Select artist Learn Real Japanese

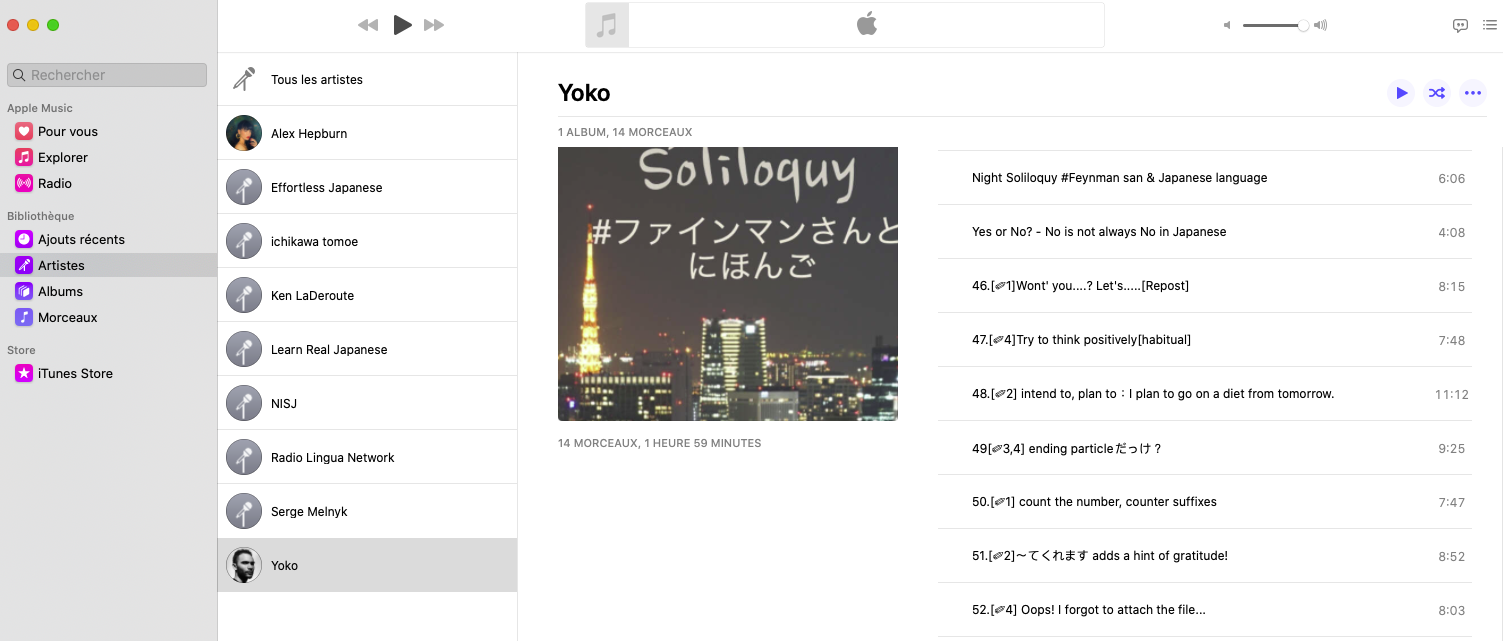coord(367,349)
